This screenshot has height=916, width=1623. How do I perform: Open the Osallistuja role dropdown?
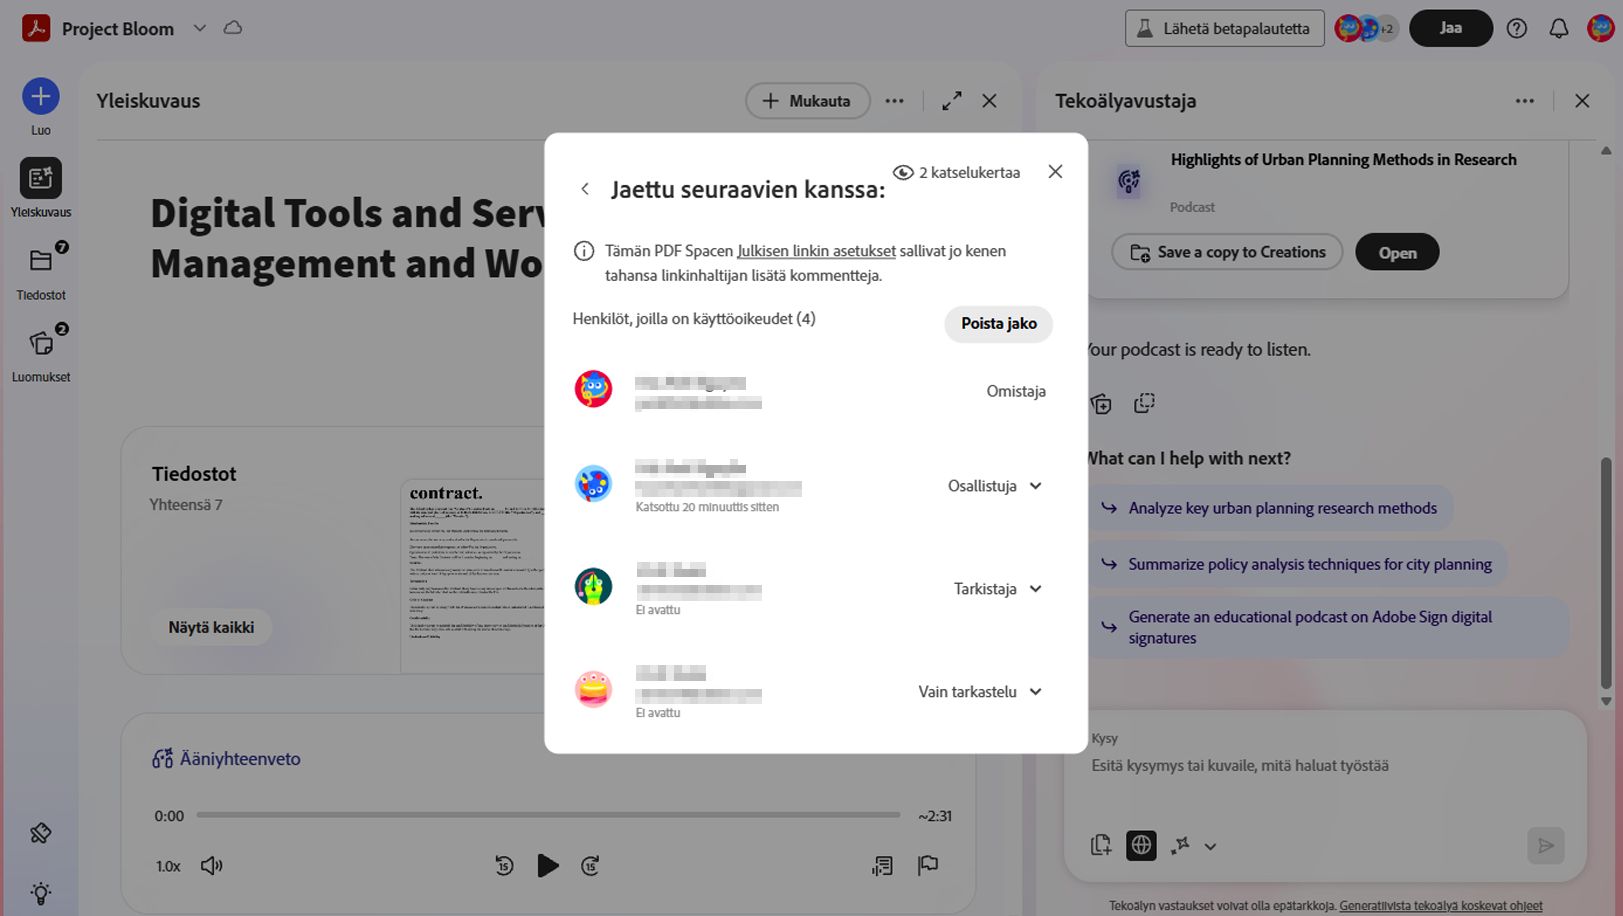[995, 486]
